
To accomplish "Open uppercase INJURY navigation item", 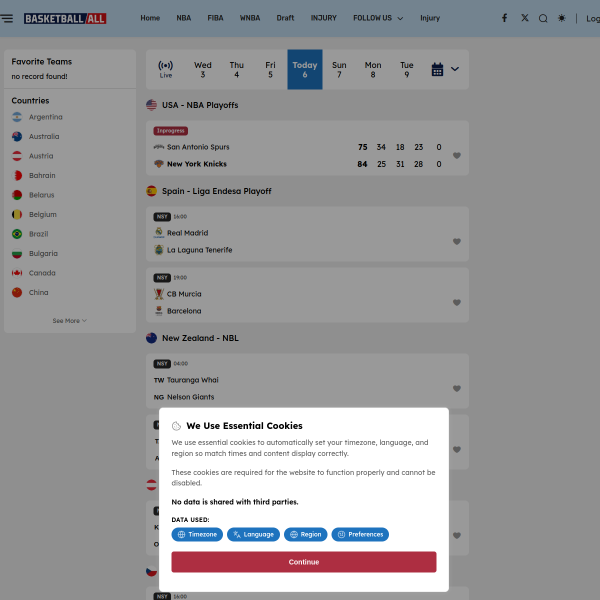I will click(324, 18).
